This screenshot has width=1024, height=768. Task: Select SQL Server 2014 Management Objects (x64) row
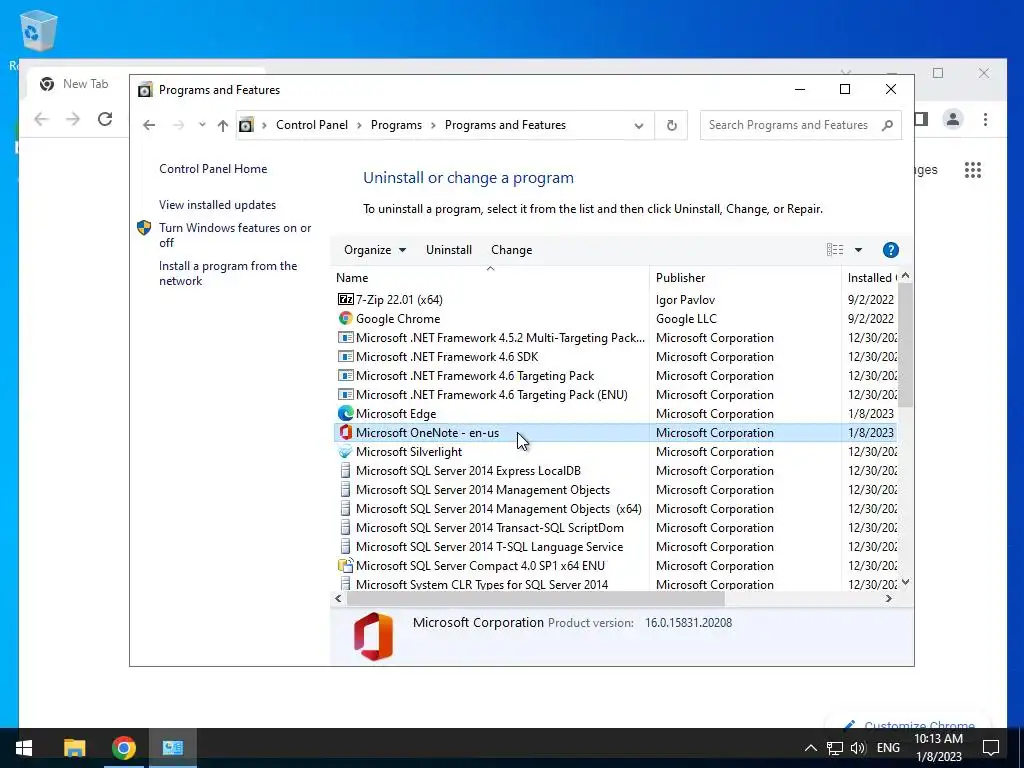click(x=615, y=509)
